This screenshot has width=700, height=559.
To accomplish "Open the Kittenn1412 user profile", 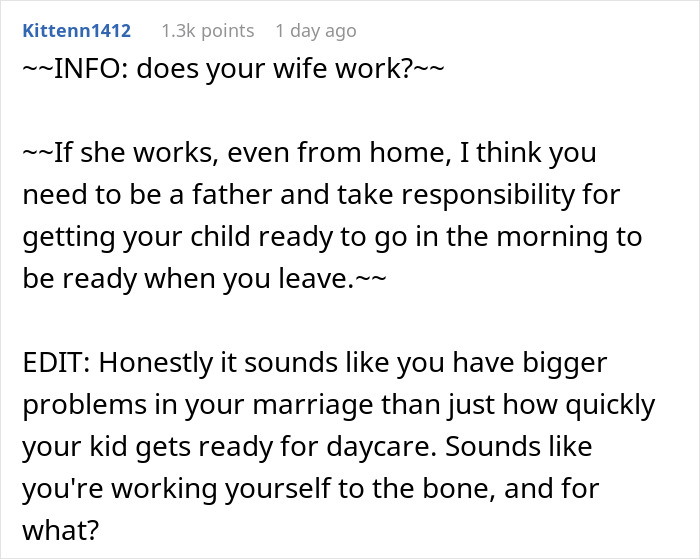I will point(77,31).
